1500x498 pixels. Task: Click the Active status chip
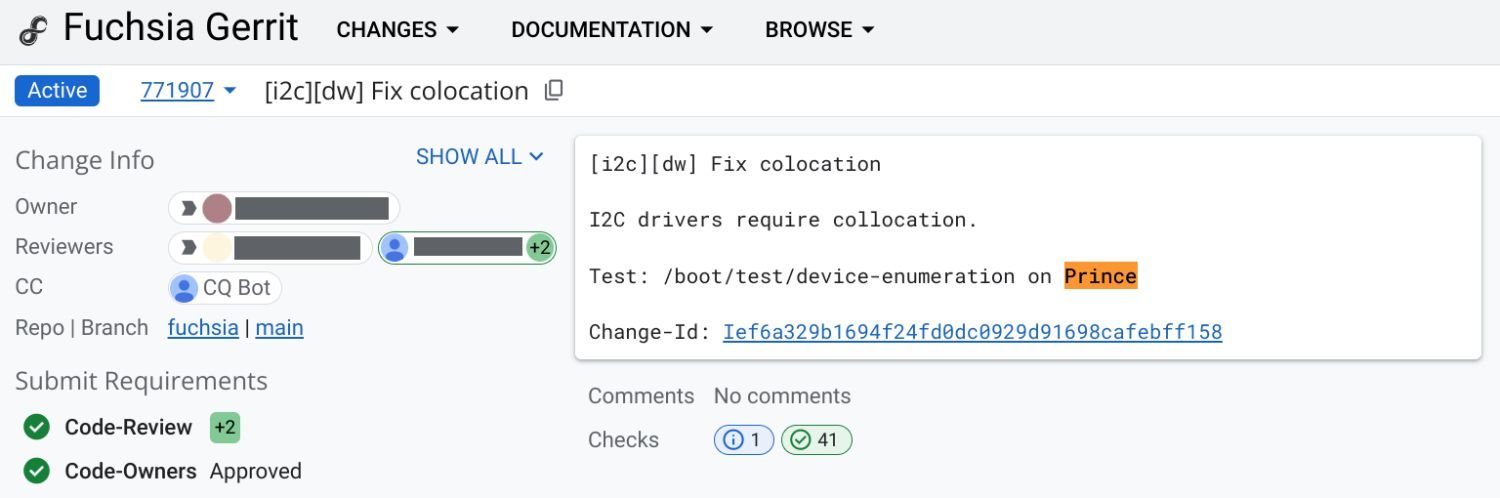point(57,91)
